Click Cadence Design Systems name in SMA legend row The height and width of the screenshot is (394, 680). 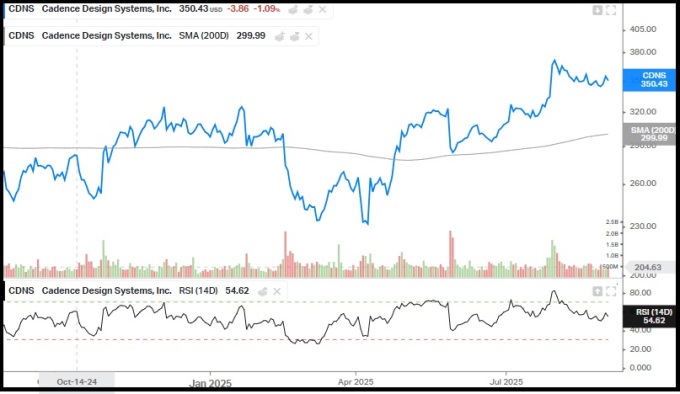107,36
